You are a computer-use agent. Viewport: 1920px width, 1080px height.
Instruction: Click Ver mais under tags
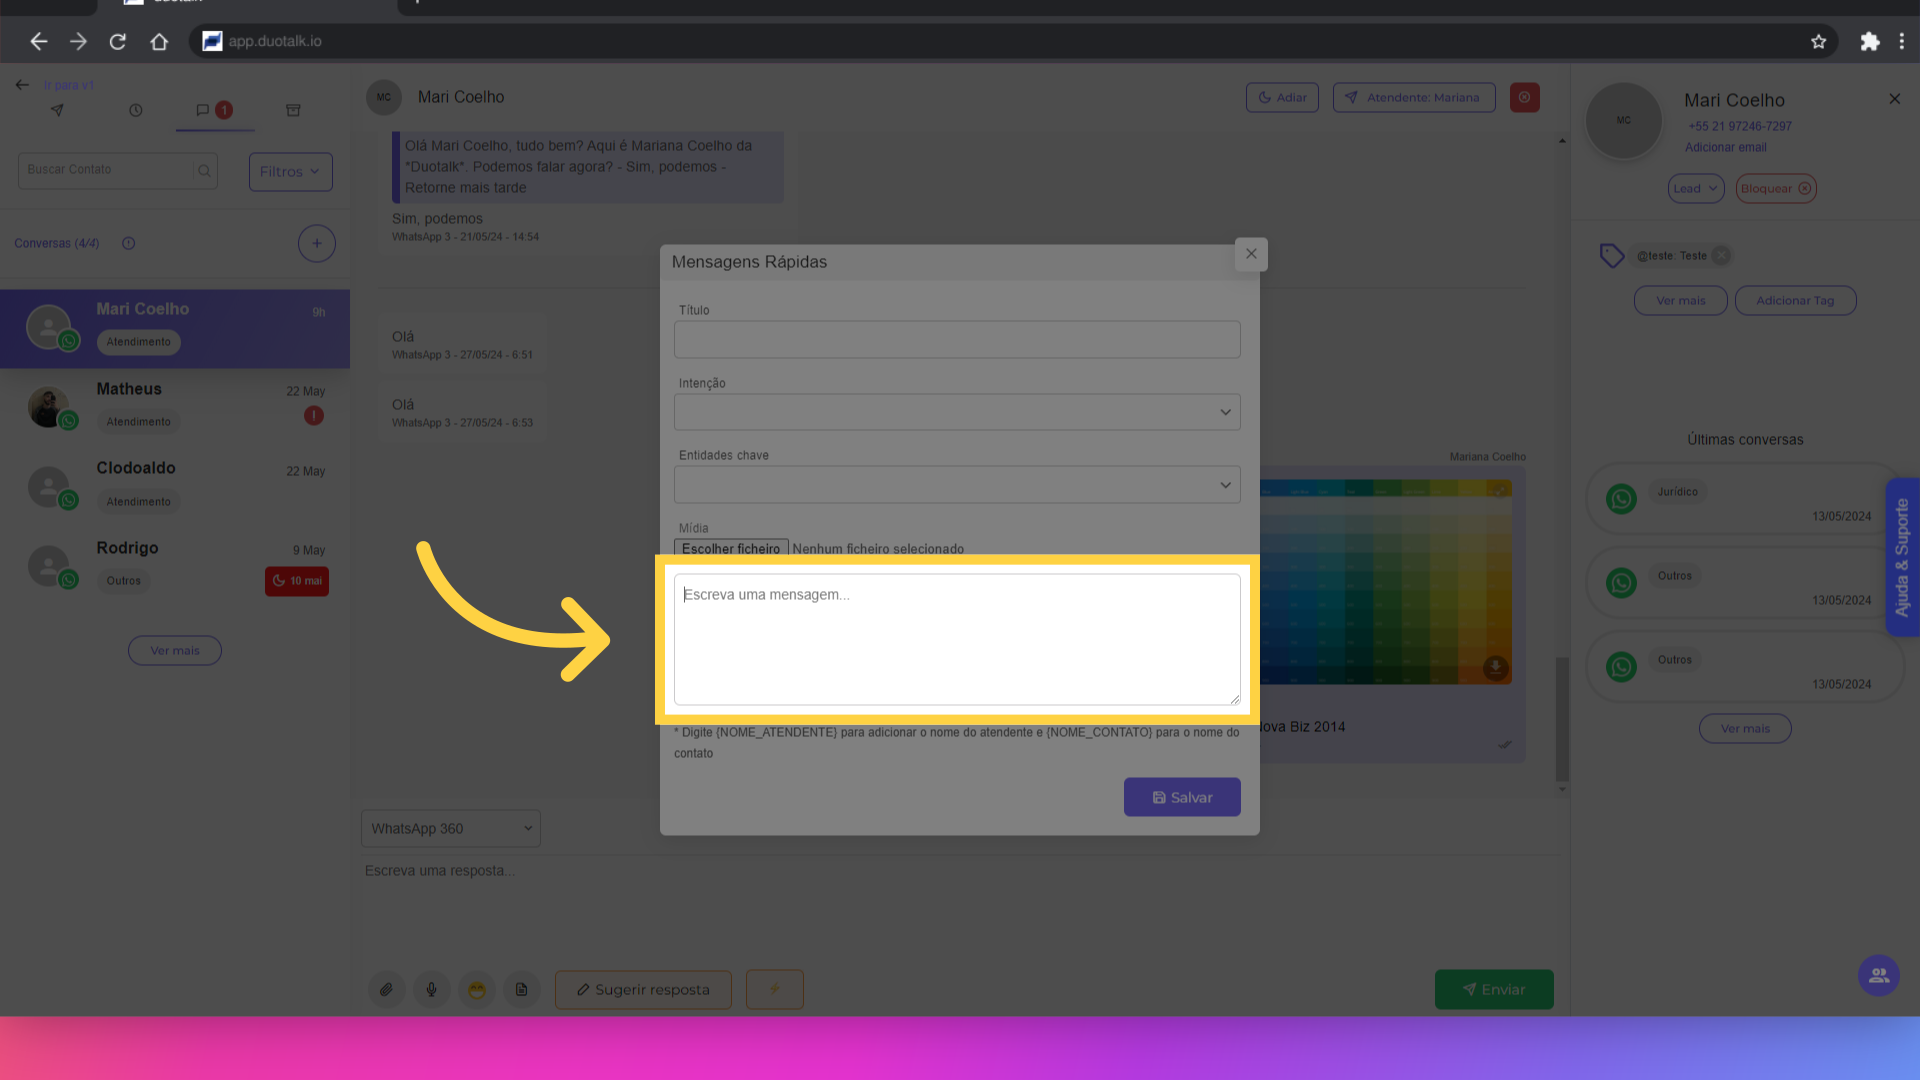[1680, 300]
